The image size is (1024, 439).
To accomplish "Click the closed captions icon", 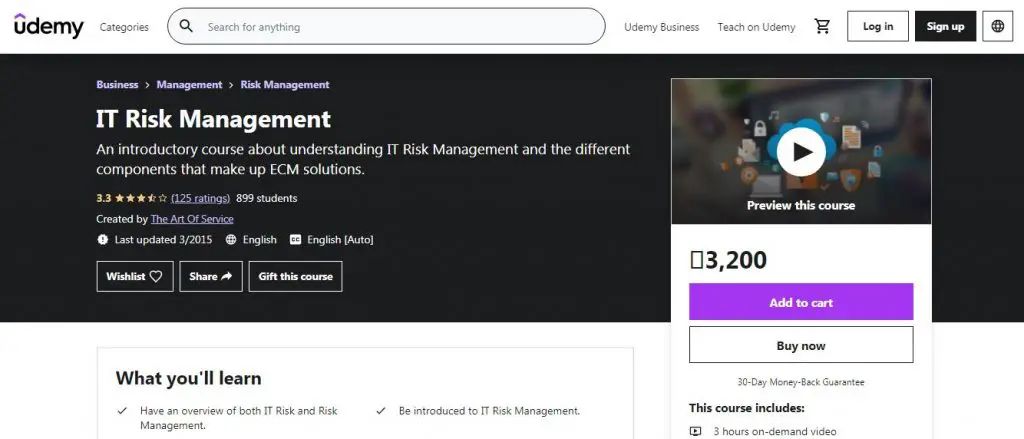I will 295,240.
